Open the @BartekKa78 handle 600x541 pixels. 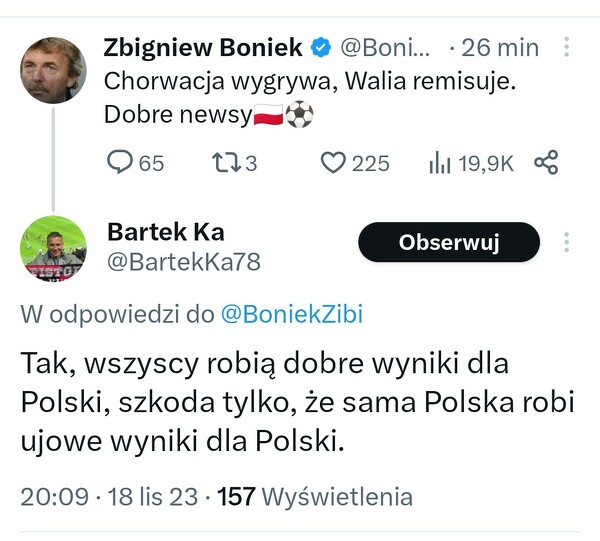tap(183, 262)
